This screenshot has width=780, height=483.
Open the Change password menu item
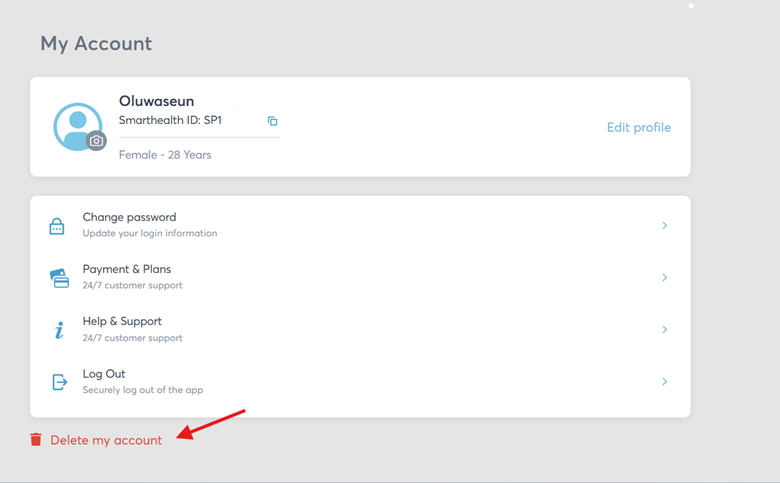coord(129,217)
